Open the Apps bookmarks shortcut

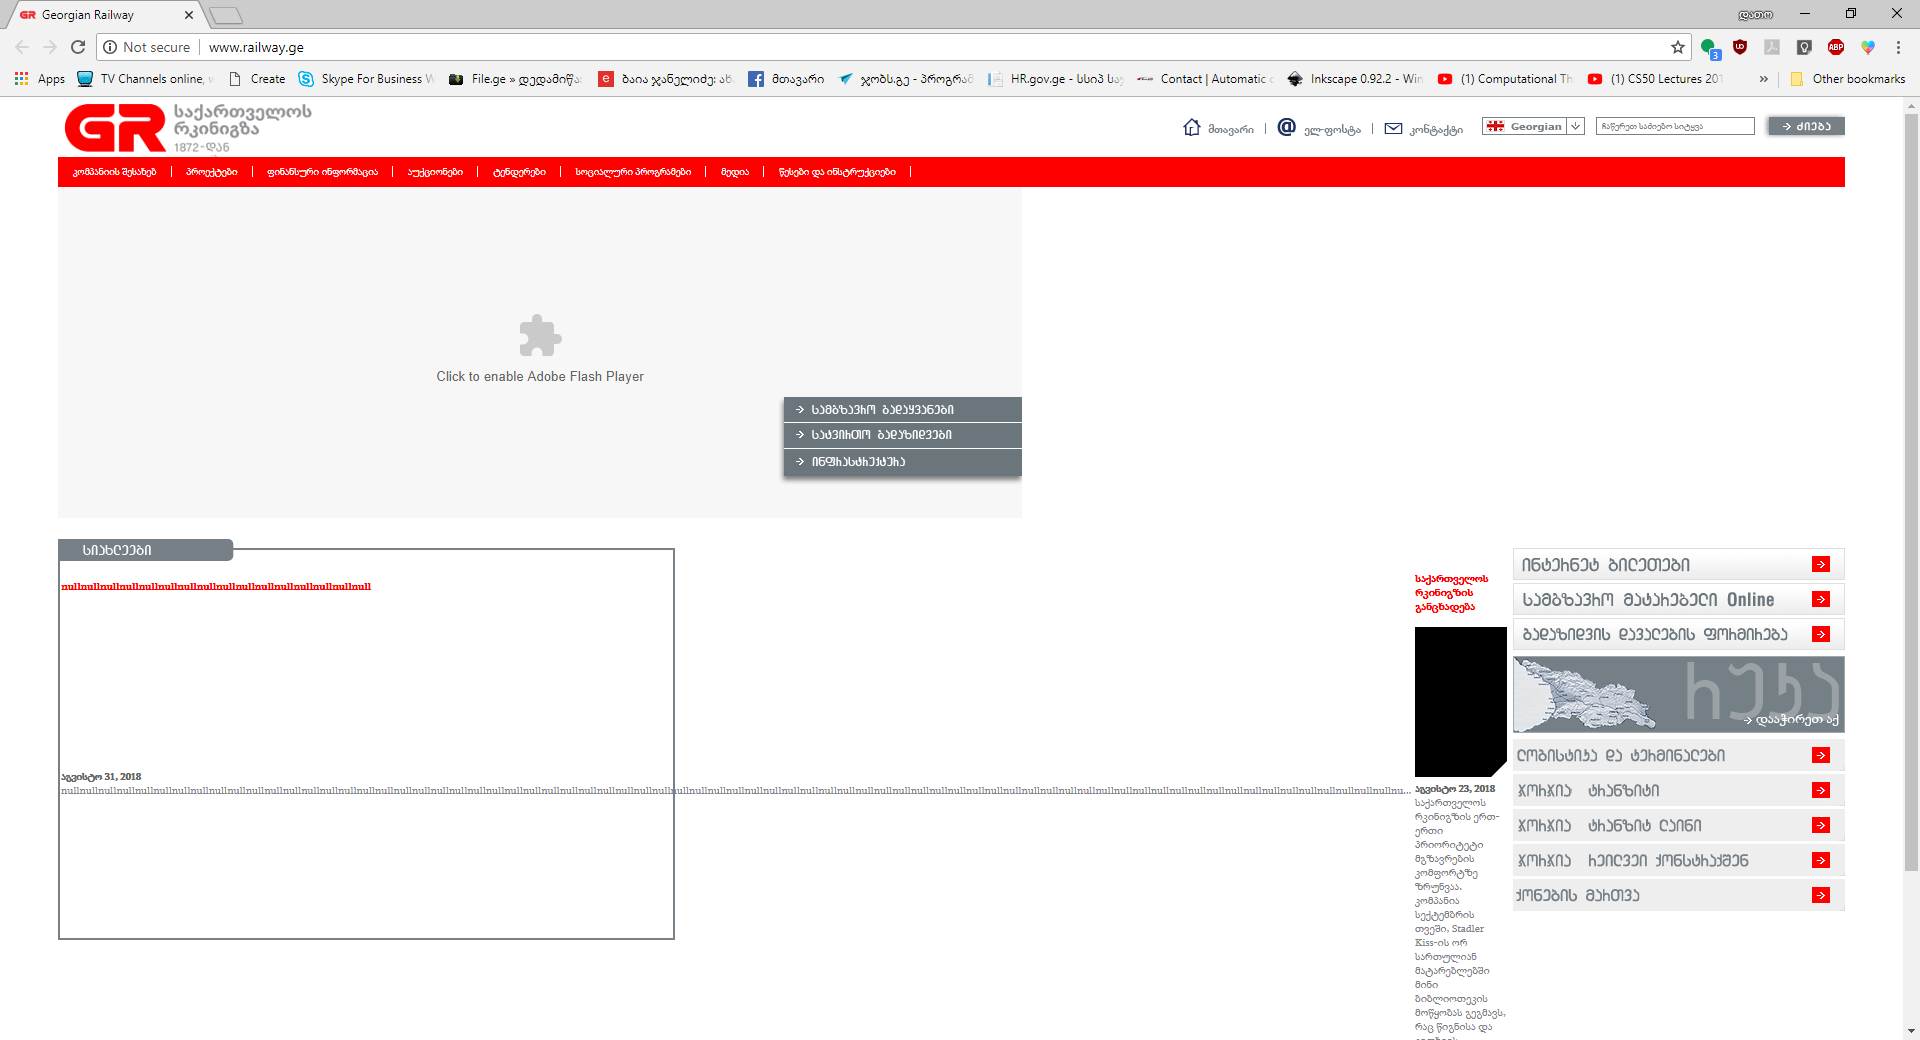pyautogui.click(x=40, y=79)
